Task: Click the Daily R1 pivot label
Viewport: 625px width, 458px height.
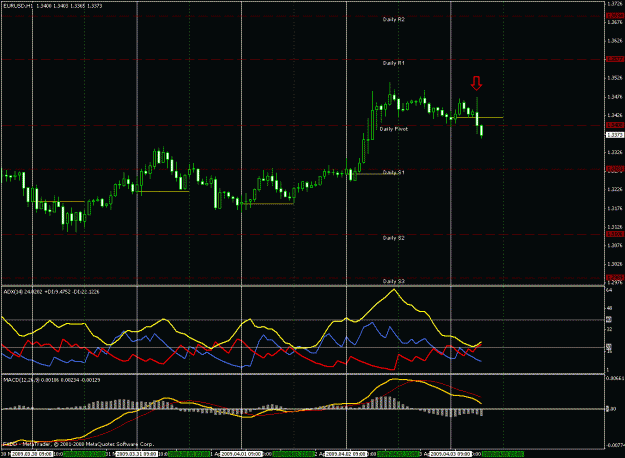Action: [393, 63]
